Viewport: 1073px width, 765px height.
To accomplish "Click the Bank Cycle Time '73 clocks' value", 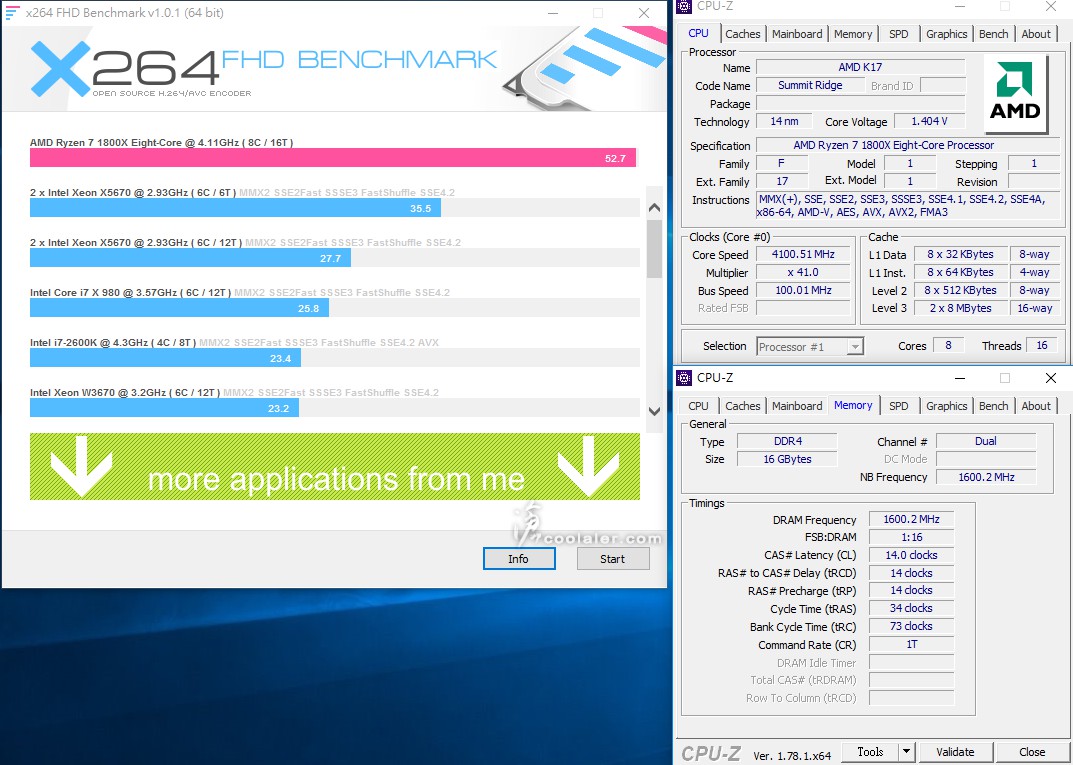I will (911, 626).
